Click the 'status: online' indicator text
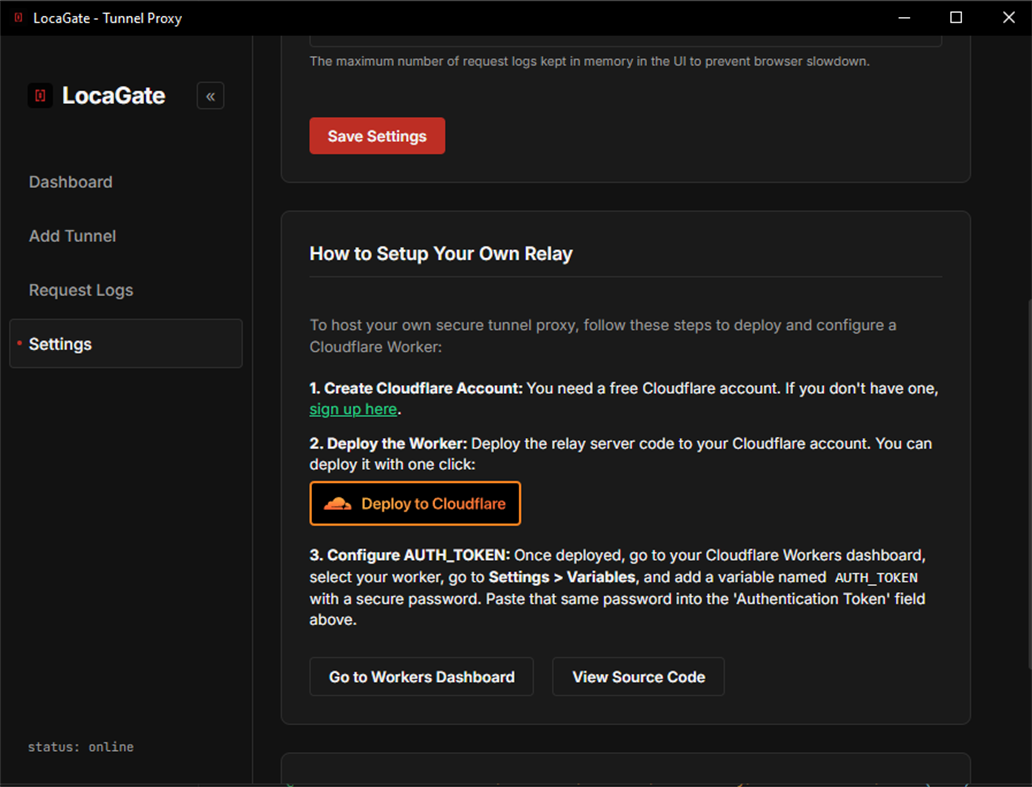Image resolution: width=1032 pixels, height=787 pixels. pos(80,747)
